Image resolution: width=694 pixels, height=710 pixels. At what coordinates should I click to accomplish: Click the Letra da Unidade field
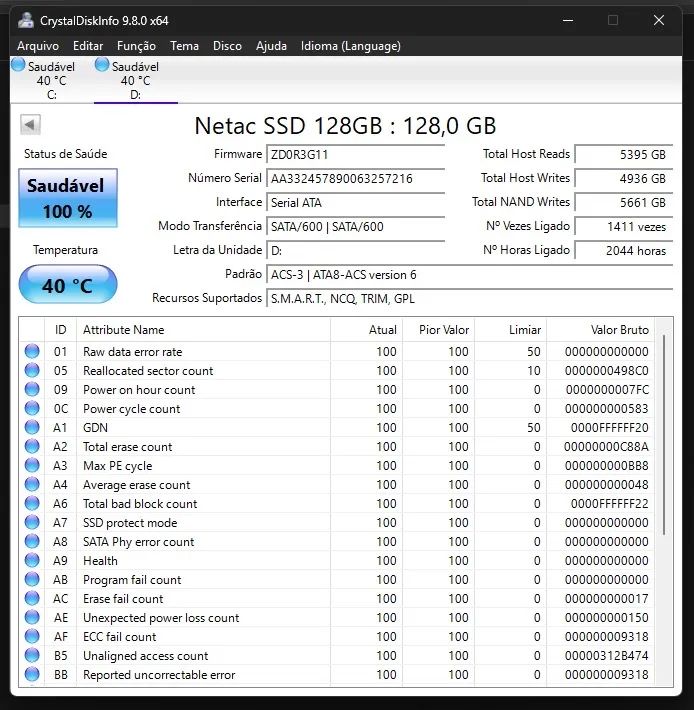[x=356, y=250]
